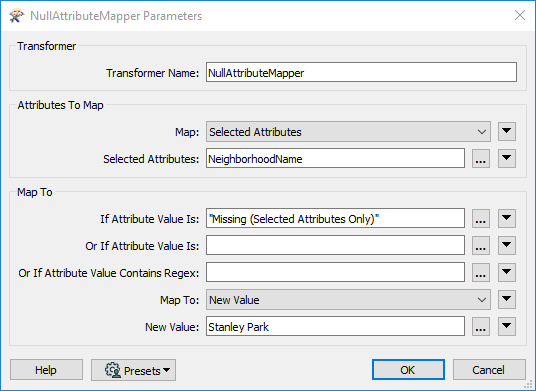Screen dimensions: 536x391
Task: Open arrow menu next to Map dropdown
Action: 507,132
